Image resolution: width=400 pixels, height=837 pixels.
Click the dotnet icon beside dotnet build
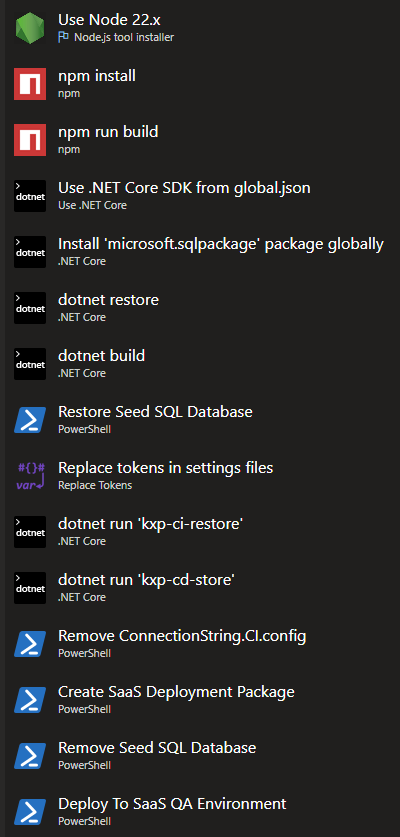30,364
